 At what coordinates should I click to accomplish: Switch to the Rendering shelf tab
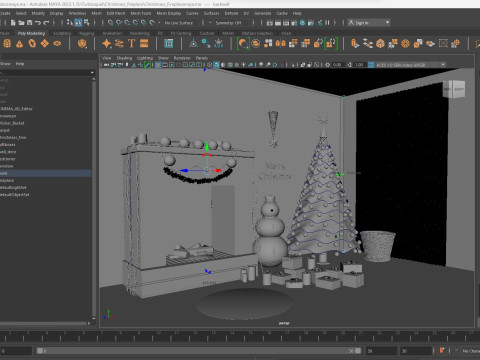pyautogui.click(x=140, y=33)
